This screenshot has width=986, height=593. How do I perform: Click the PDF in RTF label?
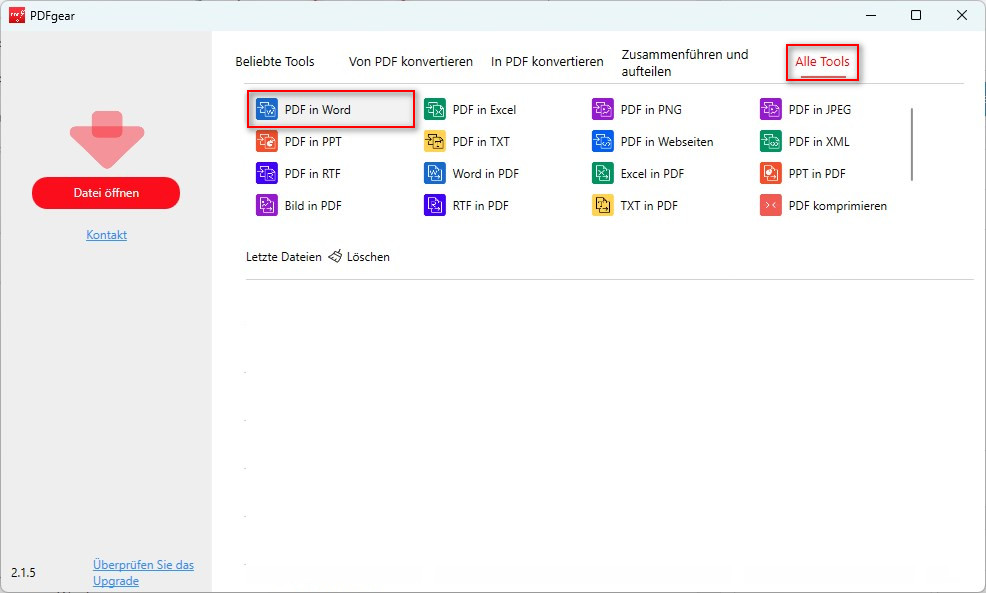[x=313, y=174]
